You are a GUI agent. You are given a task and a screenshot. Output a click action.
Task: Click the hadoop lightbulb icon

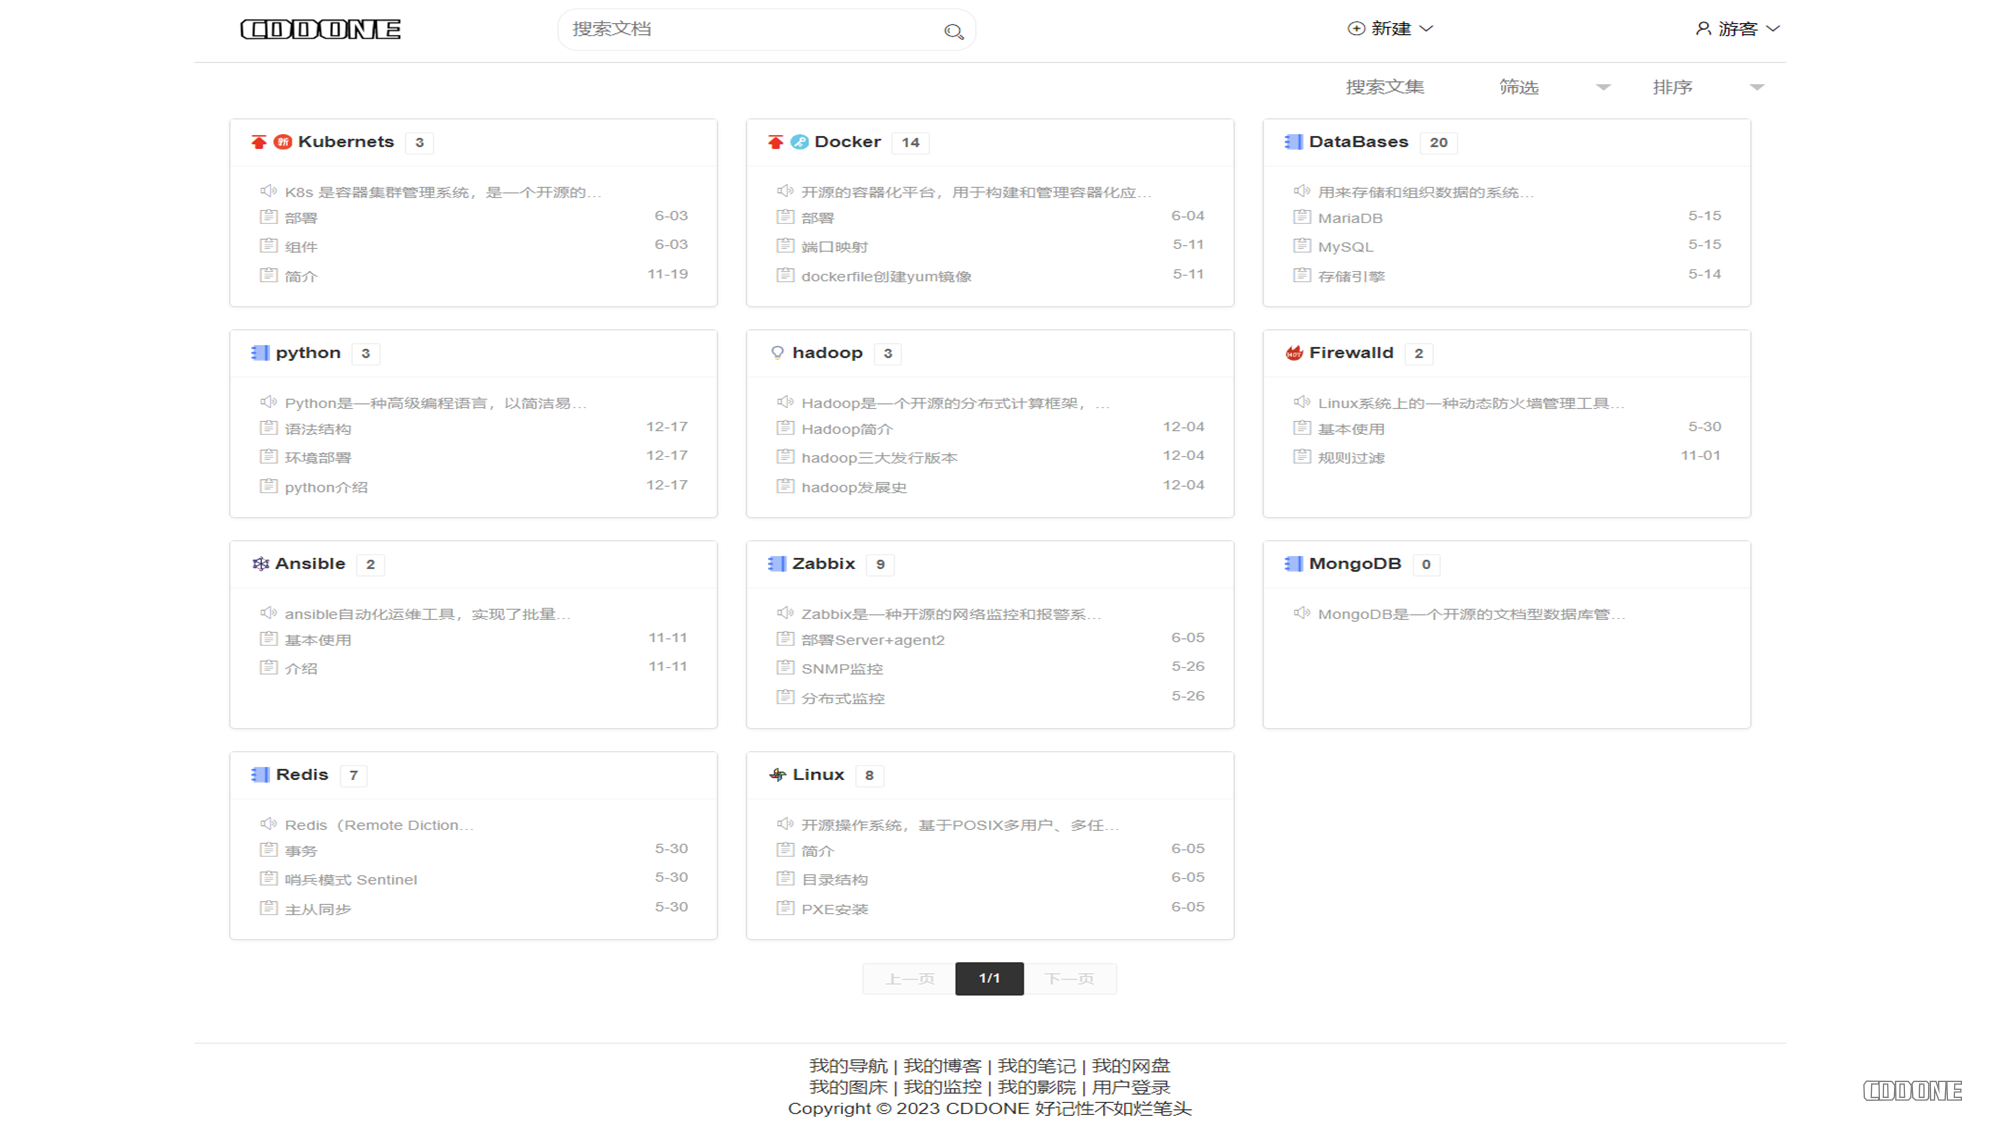pos(778,353)
